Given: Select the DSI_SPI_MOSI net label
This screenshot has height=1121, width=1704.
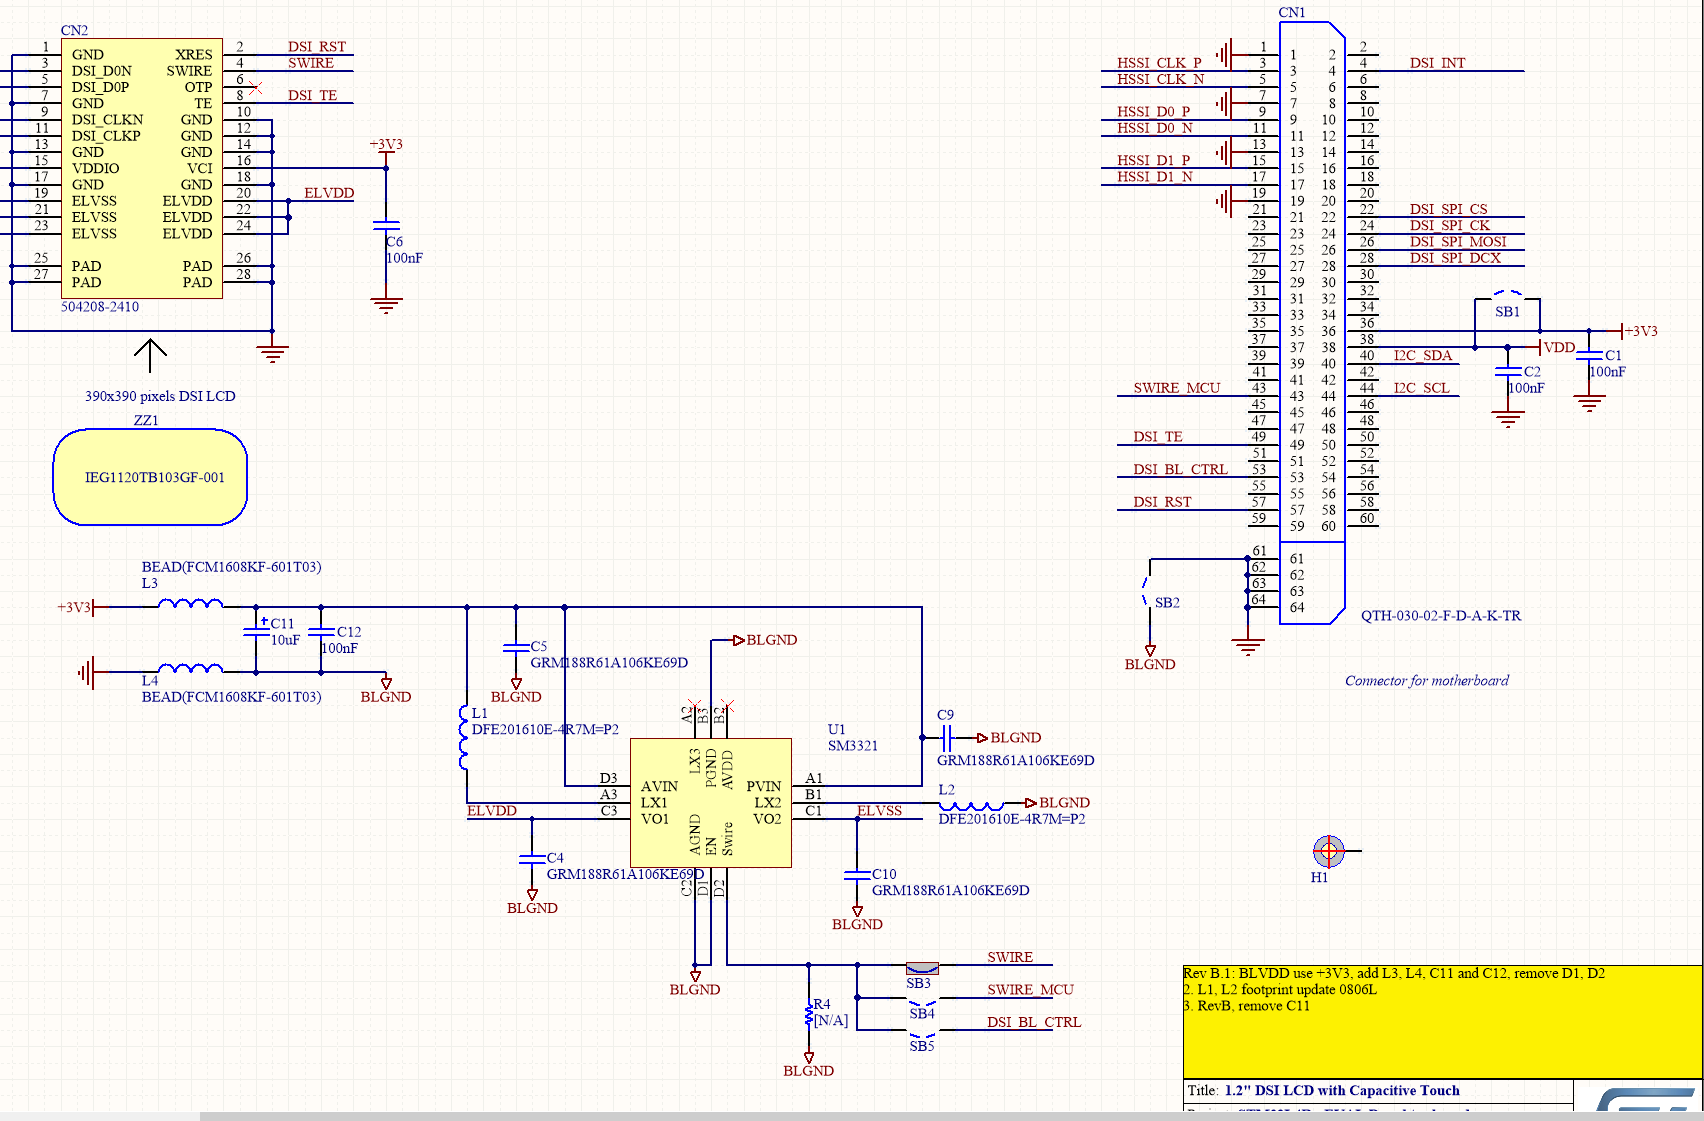Looking at the screenshot, I should click(x=1457, y=242).
